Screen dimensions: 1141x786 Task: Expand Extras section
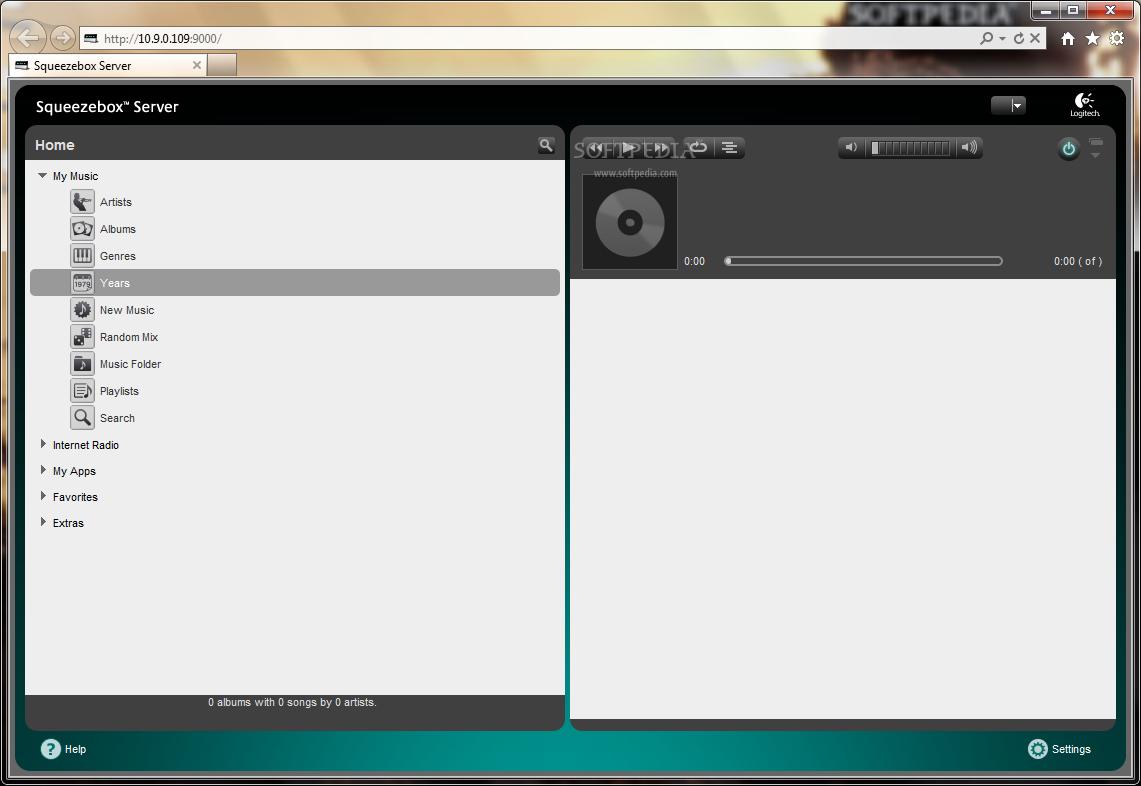tap(43, 523)
